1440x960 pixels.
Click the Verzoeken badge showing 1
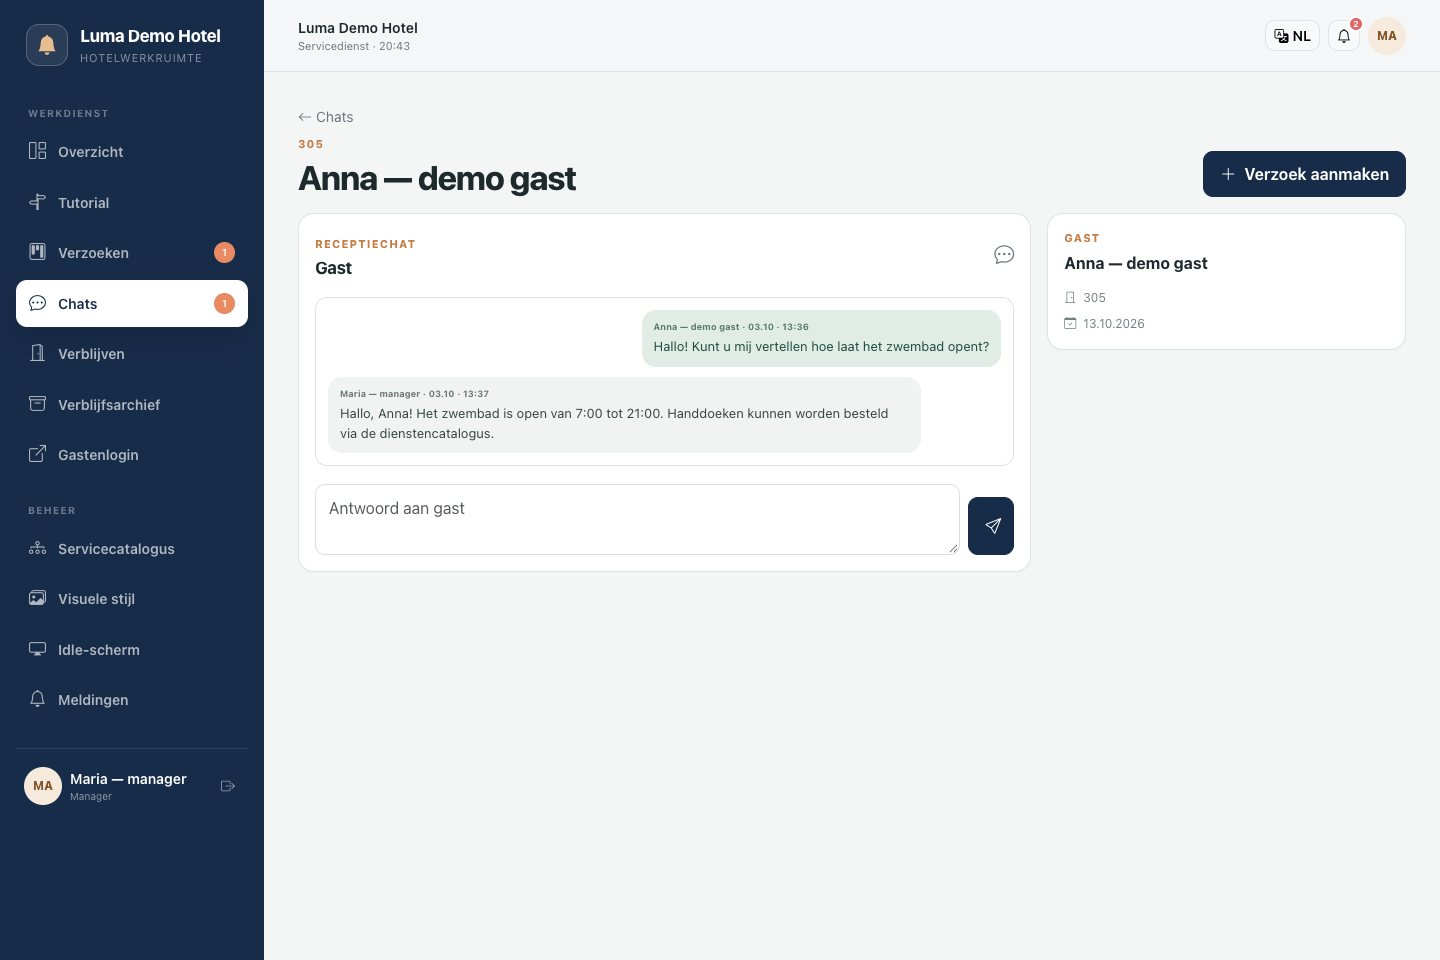coord(224,253)
